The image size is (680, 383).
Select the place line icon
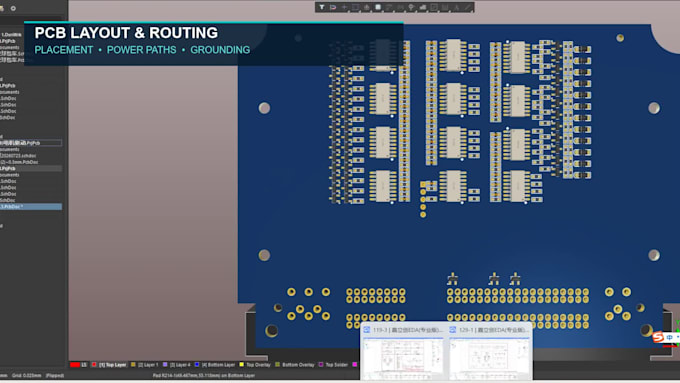468,7
